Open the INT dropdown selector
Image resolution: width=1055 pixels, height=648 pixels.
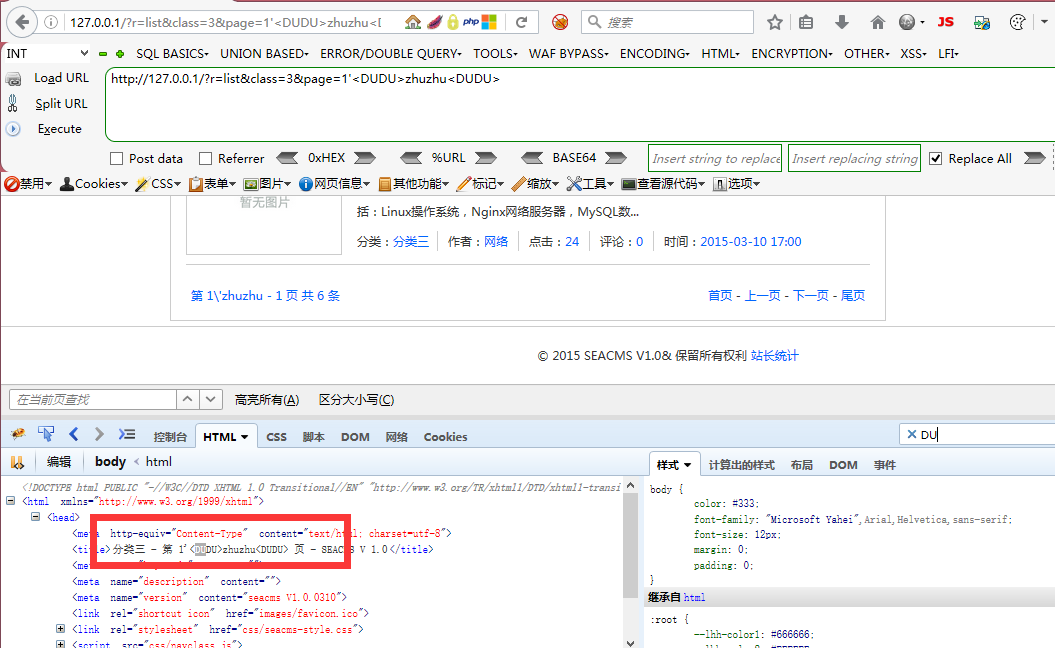[x=46, y=53]
